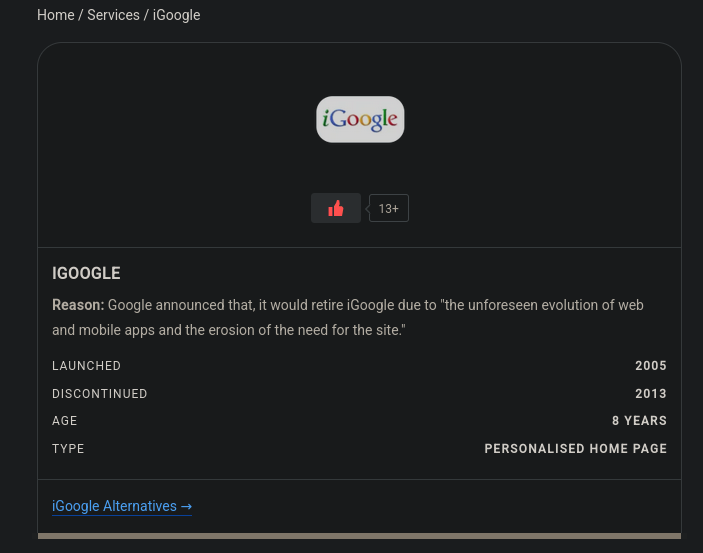Click the iGoogle logo image
703x553 pixels.
(360, 119)
